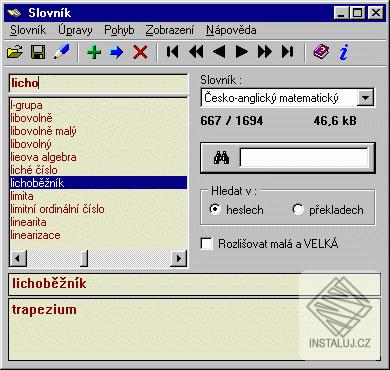Click the word list scroll left arrow

(18, 258)
